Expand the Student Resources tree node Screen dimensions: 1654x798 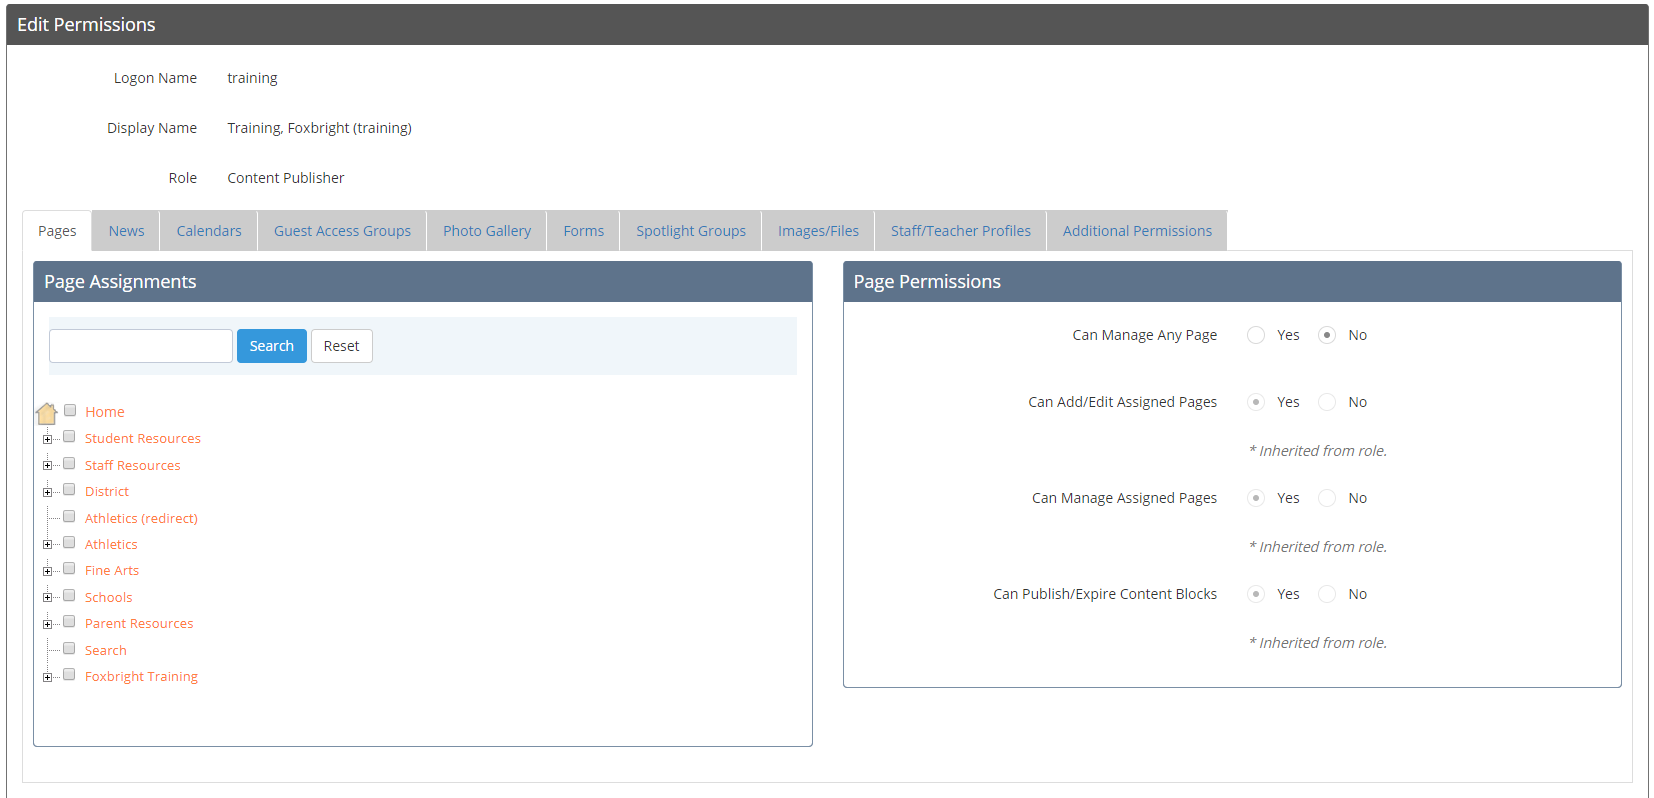tap(47, 439)
